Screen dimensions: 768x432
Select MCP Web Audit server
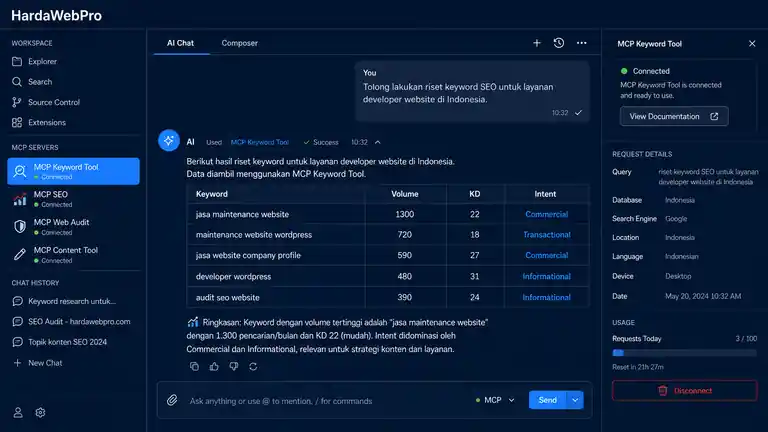pyautogui.click(x=73, y=226)
